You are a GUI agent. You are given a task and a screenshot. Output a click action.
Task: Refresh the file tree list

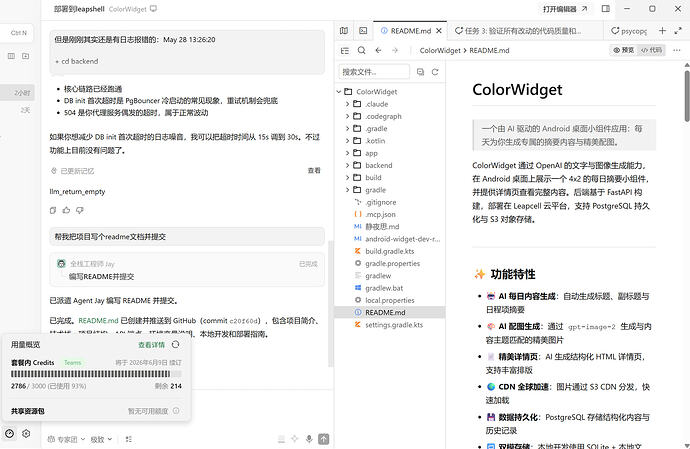(435, 72)
